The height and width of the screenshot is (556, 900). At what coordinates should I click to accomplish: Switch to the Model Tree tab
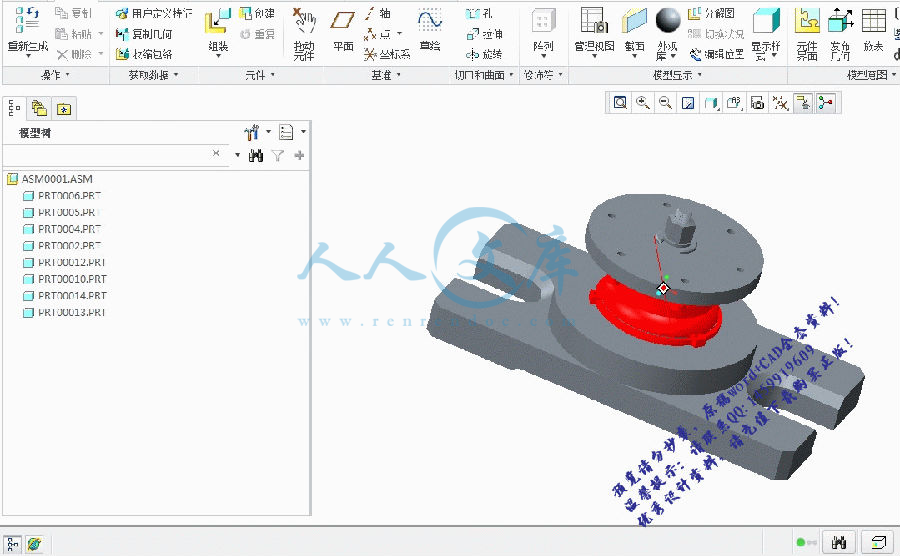pos(15,108)
